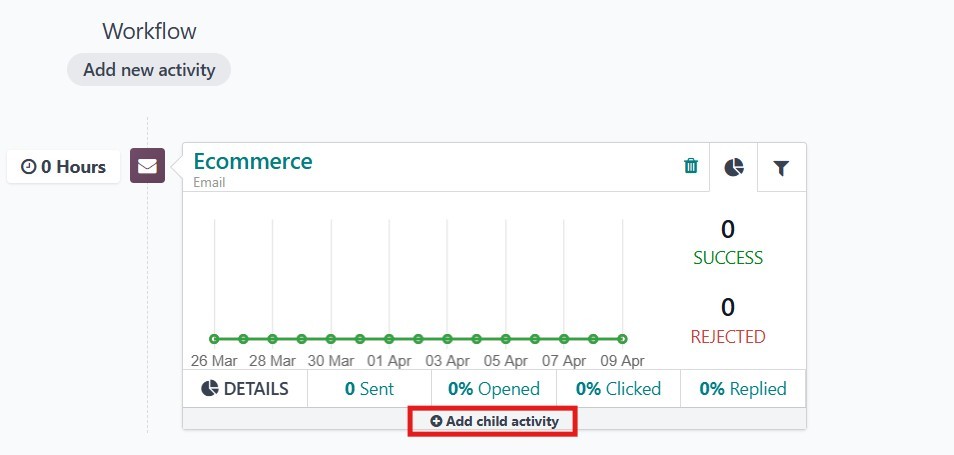Click the trash icon to delete Ecommerce activity

(x=691, y=166)
